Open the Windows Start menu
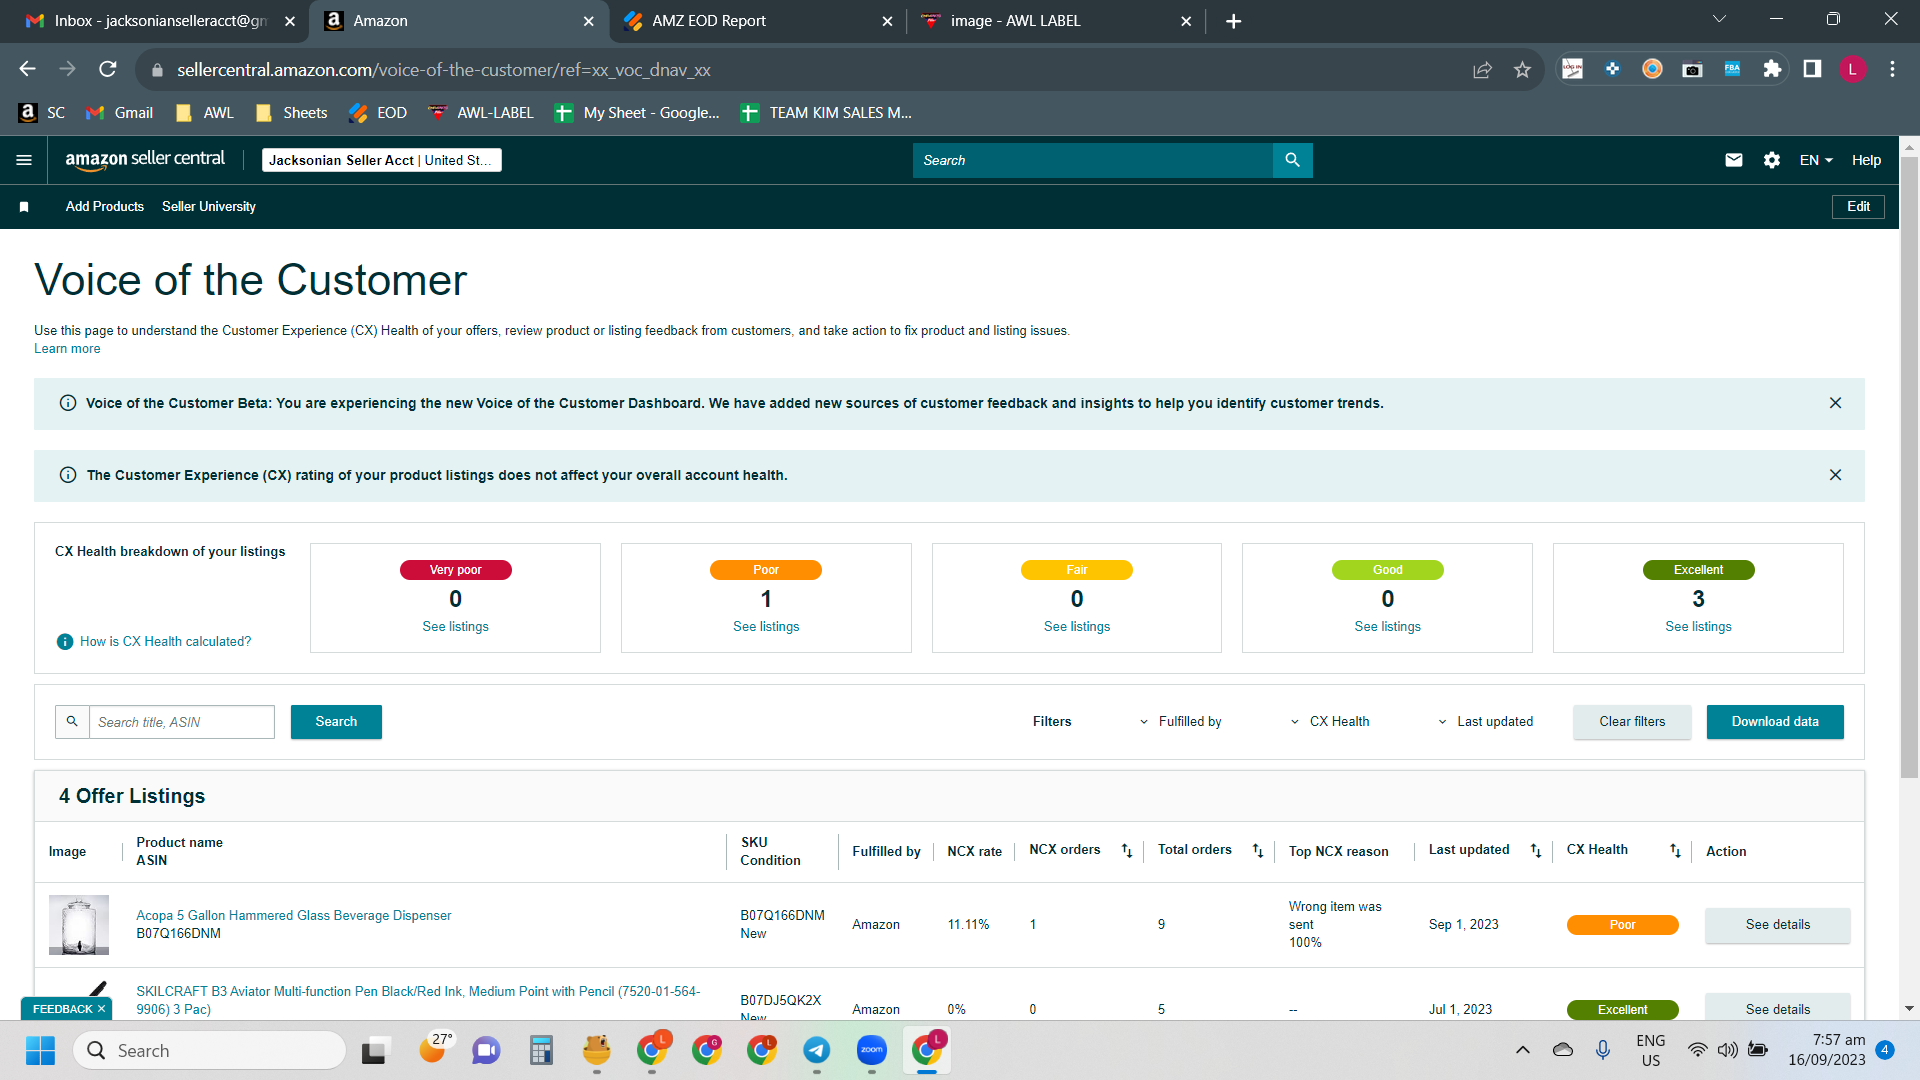Viewport: 1920px width, 1080px height. (x=41, y=1051)
